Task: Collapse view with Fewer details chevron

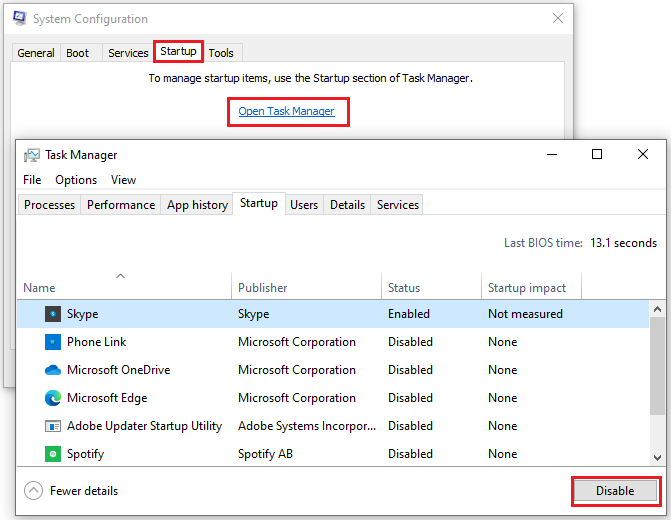Action: coord(34,491)
